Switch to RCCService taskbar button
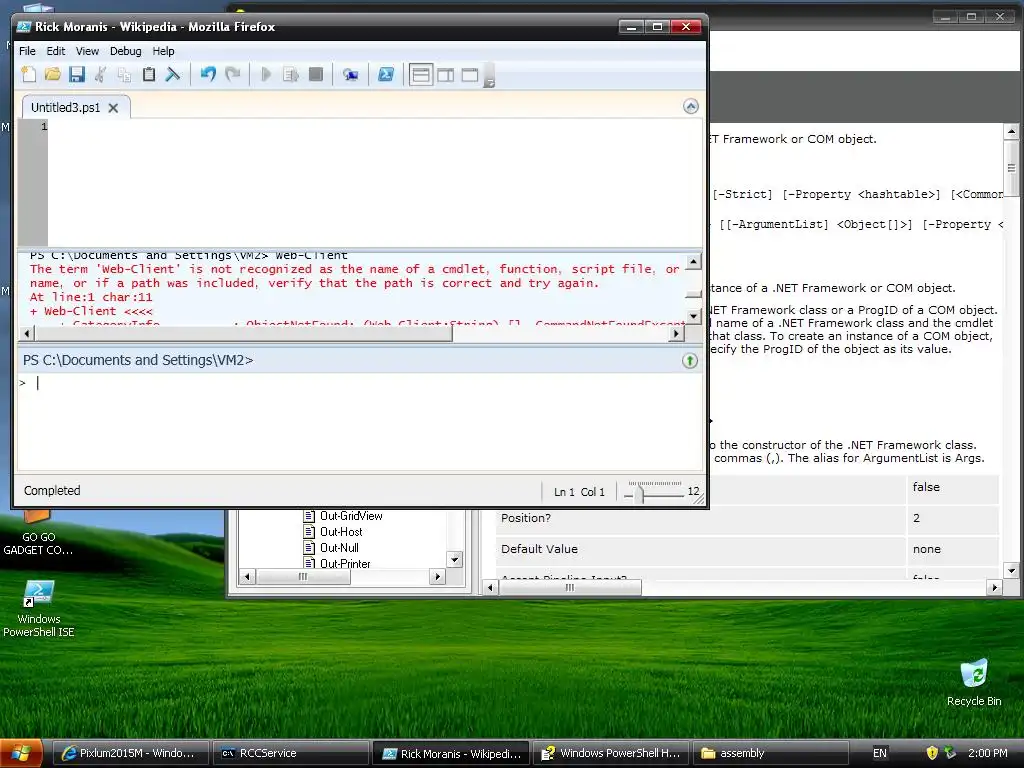 291,753
